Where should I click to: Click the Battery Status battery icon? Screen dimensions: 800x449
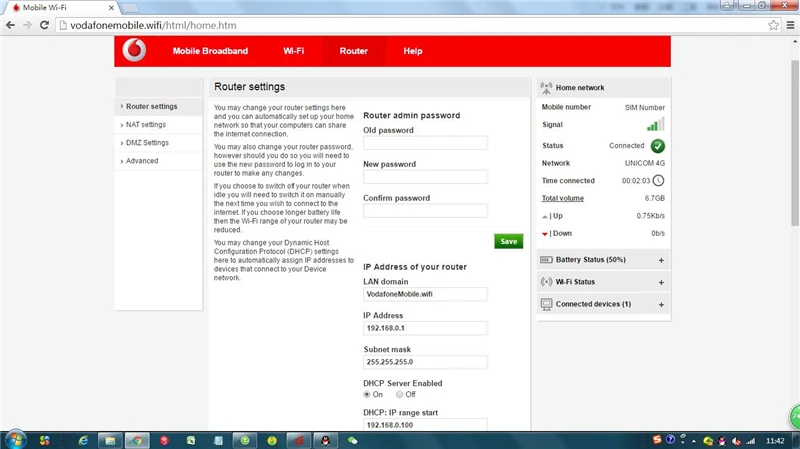(x=546, y=260)
